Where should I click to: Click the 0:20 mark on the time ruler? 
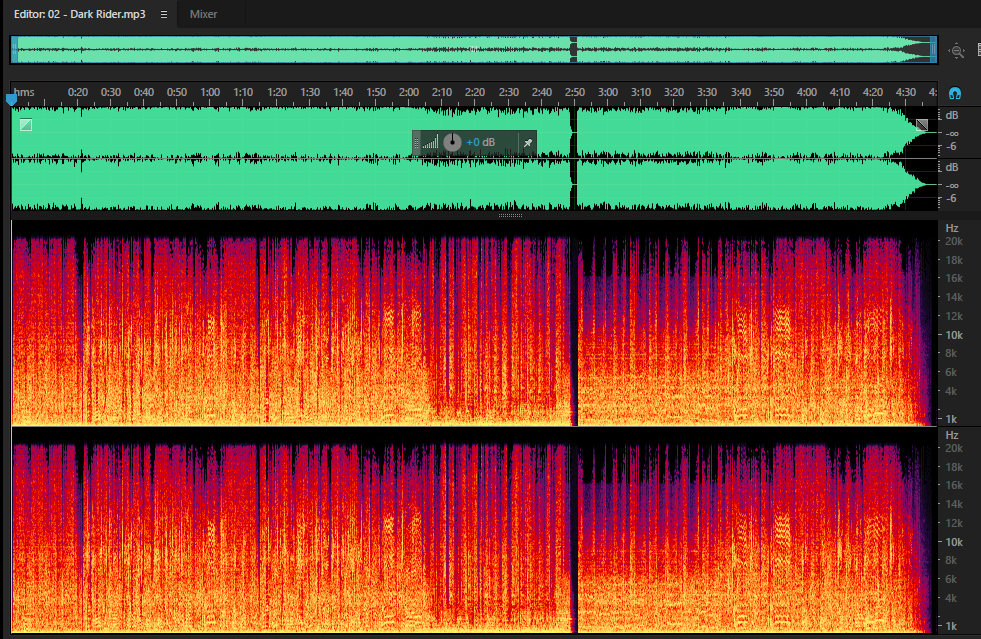[x=78, y=92]
